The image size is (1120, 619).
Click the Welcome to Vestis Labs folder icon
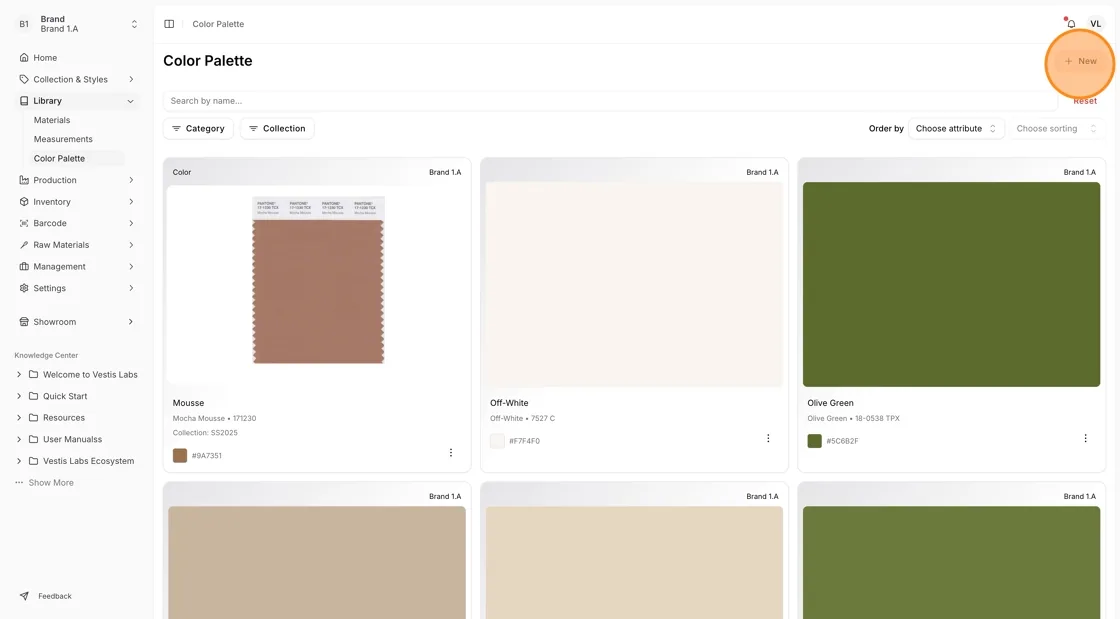tap(34, 374)
